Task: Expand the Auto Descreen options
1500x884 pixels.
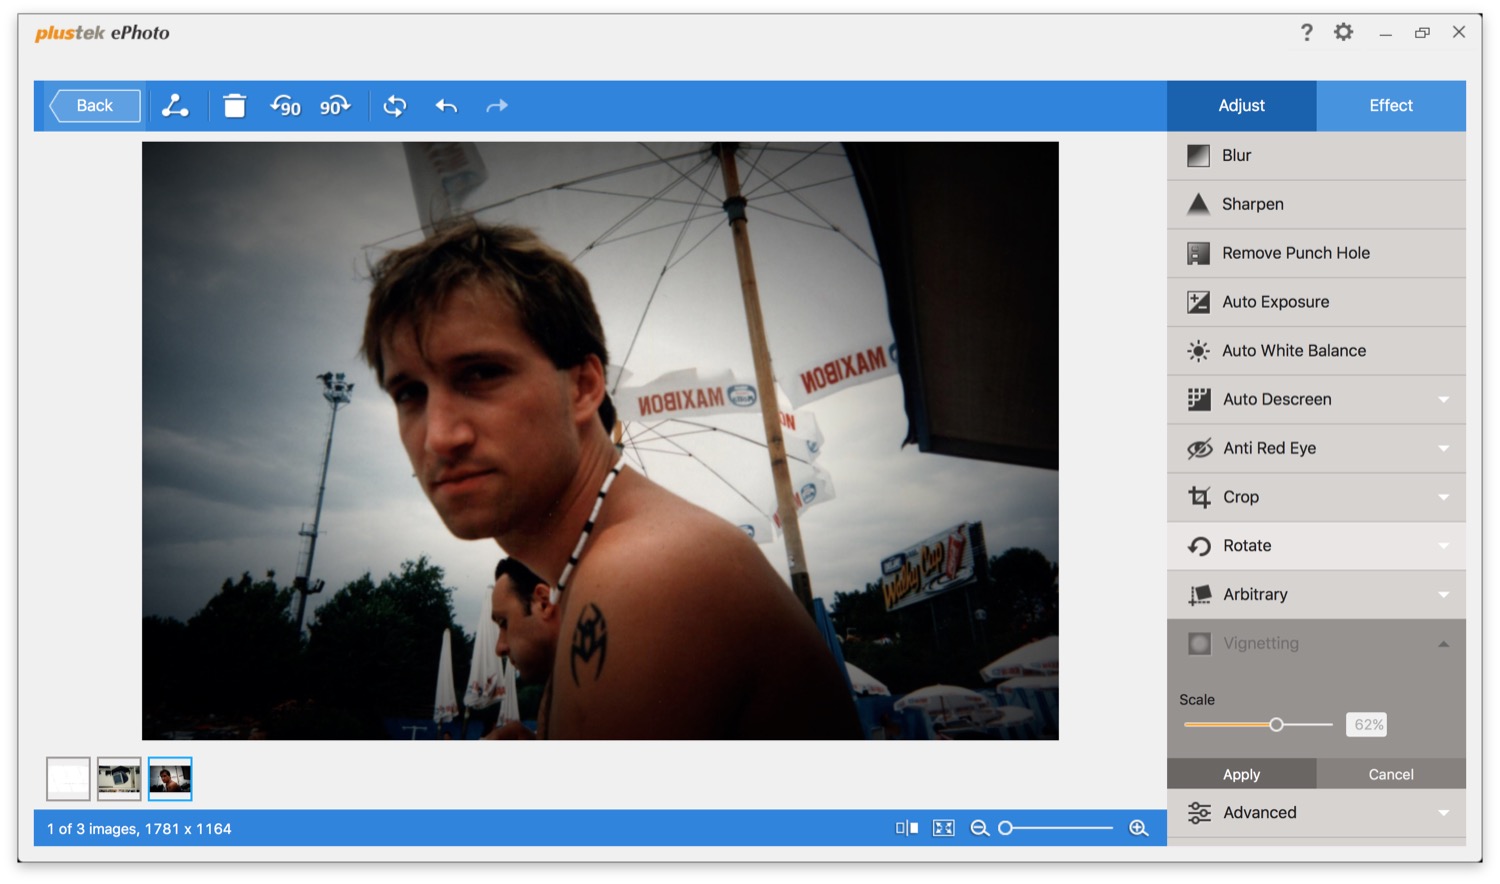Action: tap(1443, 400)
